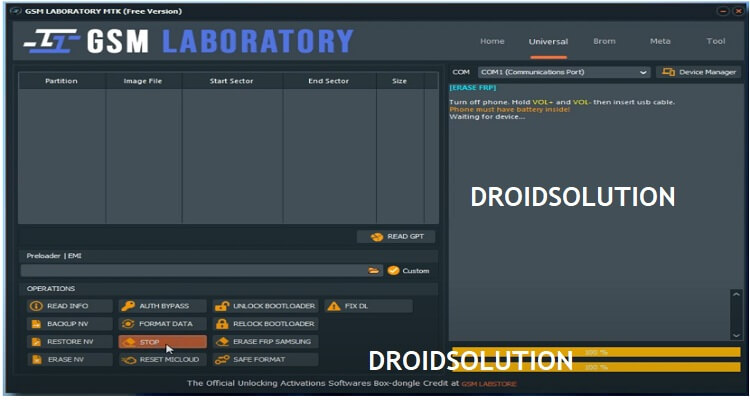Click the Waiting for device log line
This screenshot has width=750, height=400.
coord(487,117)
